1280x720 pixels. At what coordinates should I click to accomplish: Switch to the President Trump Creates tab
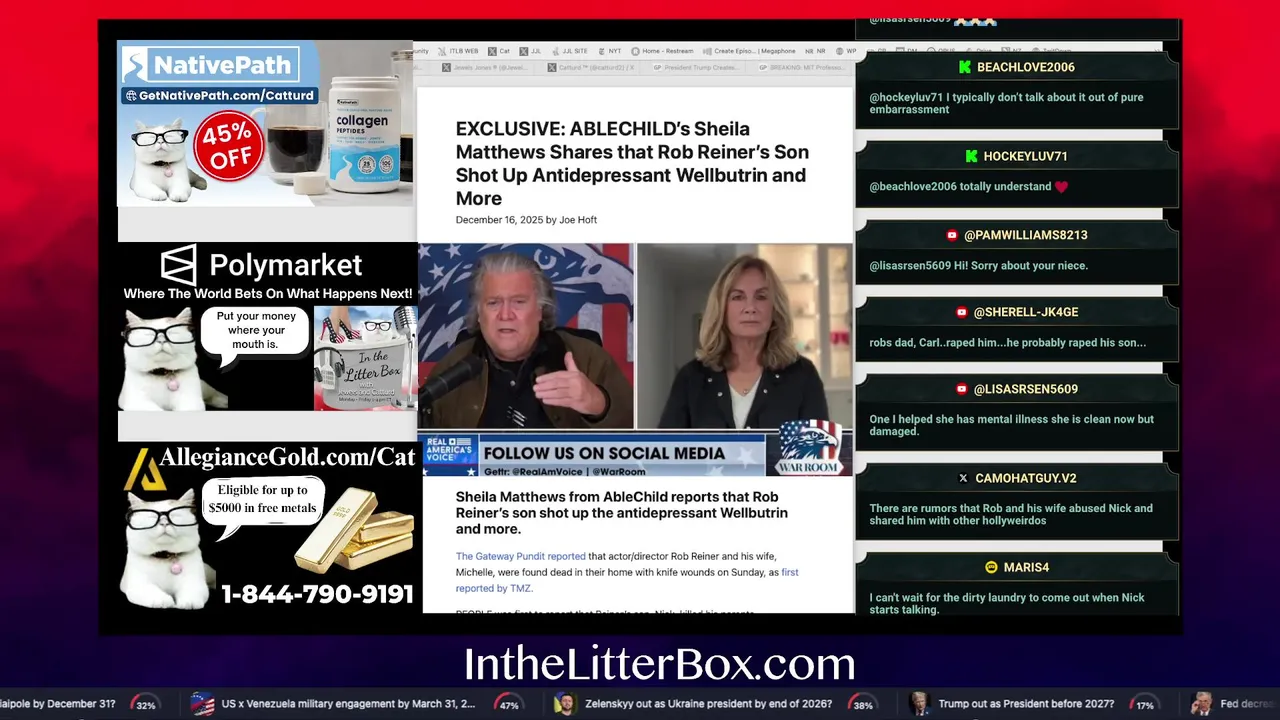pyautogui.click(x=694, y=68)
